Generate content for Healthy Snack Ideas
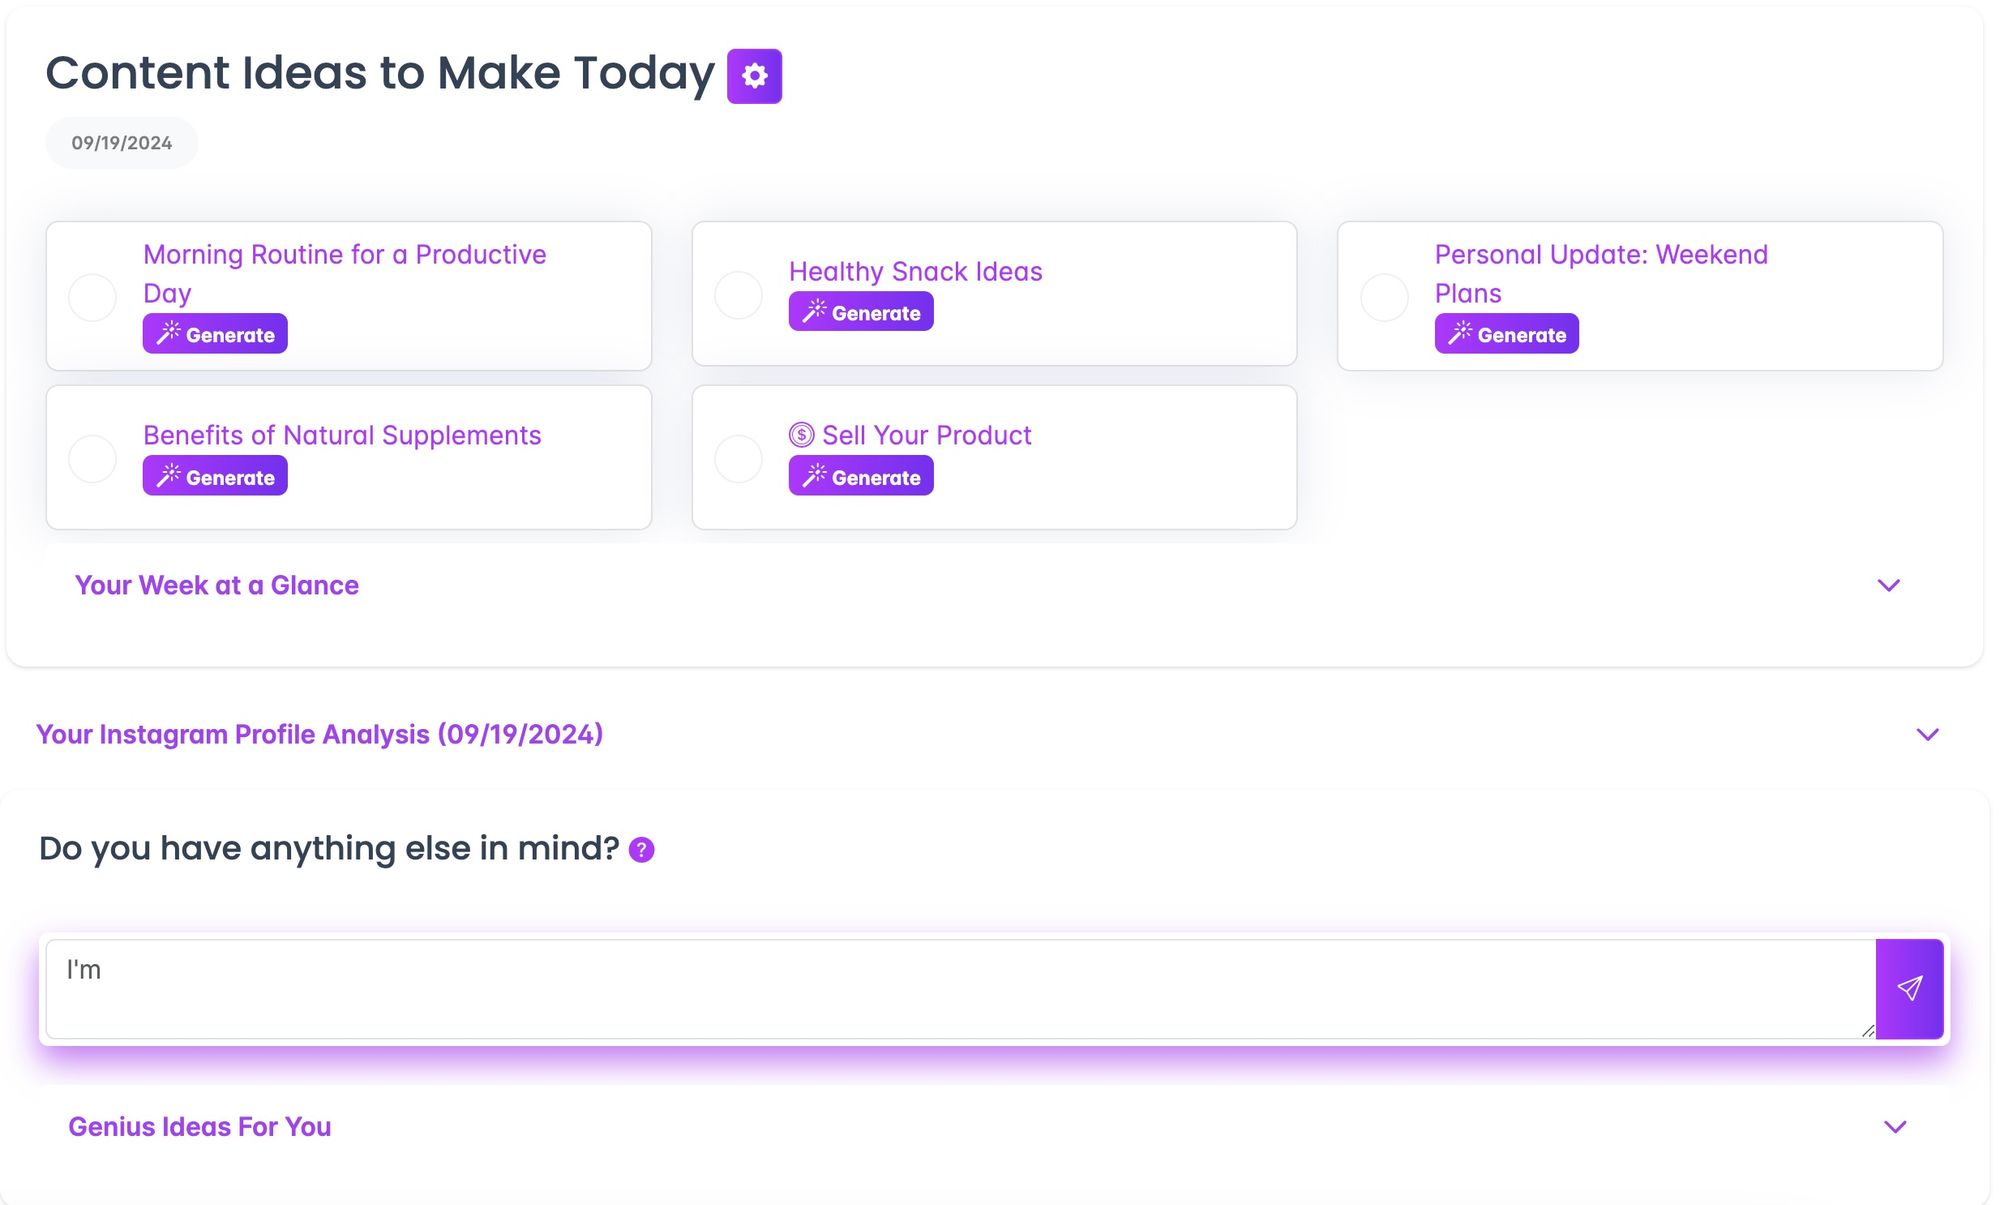 click(x=860, y=312)
